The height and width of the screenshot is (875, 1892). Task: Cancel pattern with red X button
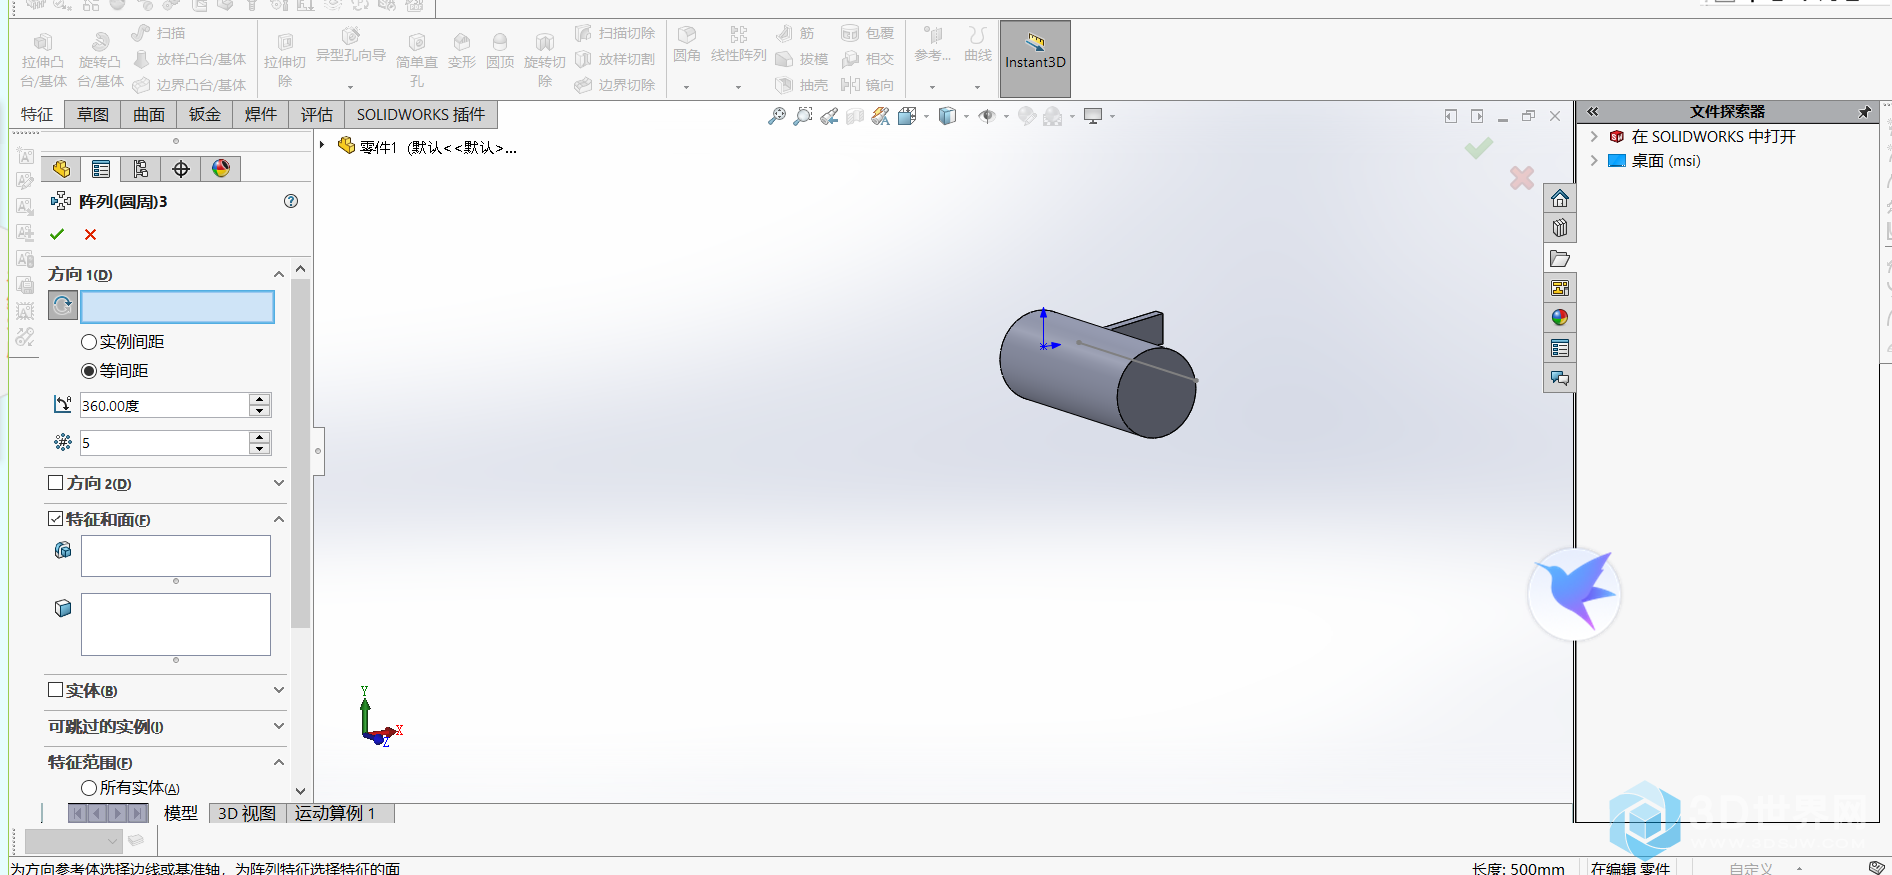click(91, 235)
